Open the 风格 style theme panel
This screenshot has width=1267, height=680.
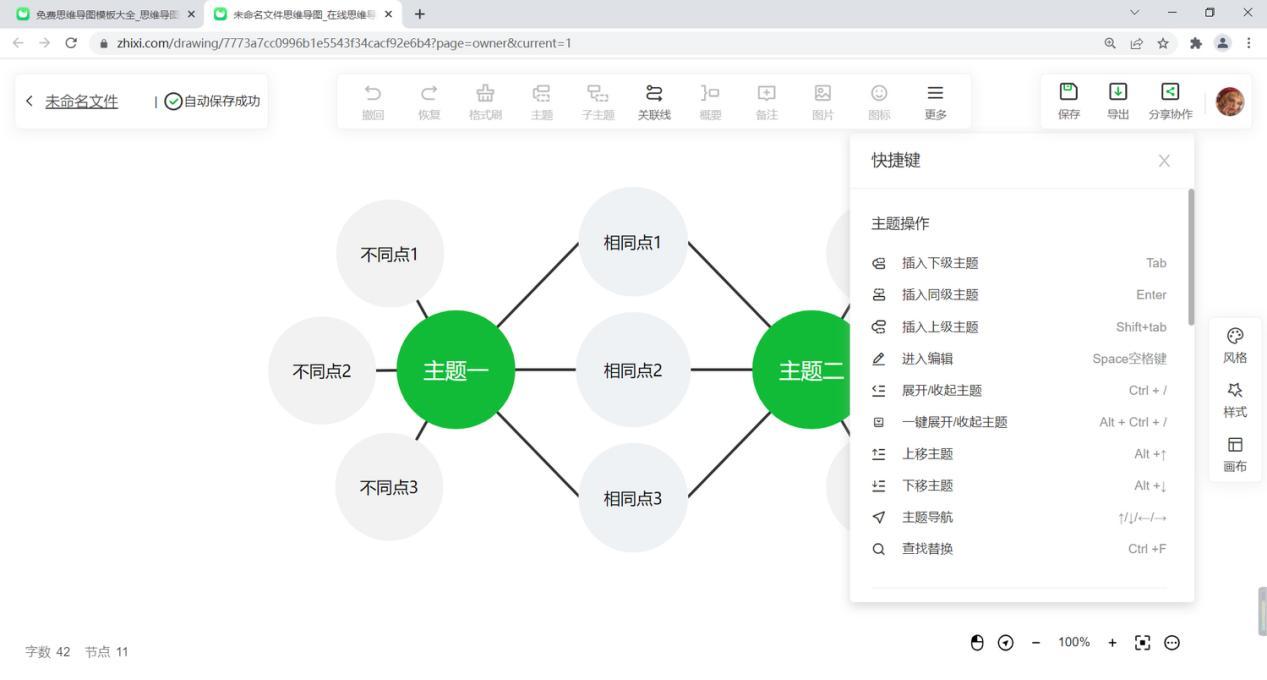(x=1235, y=345)
